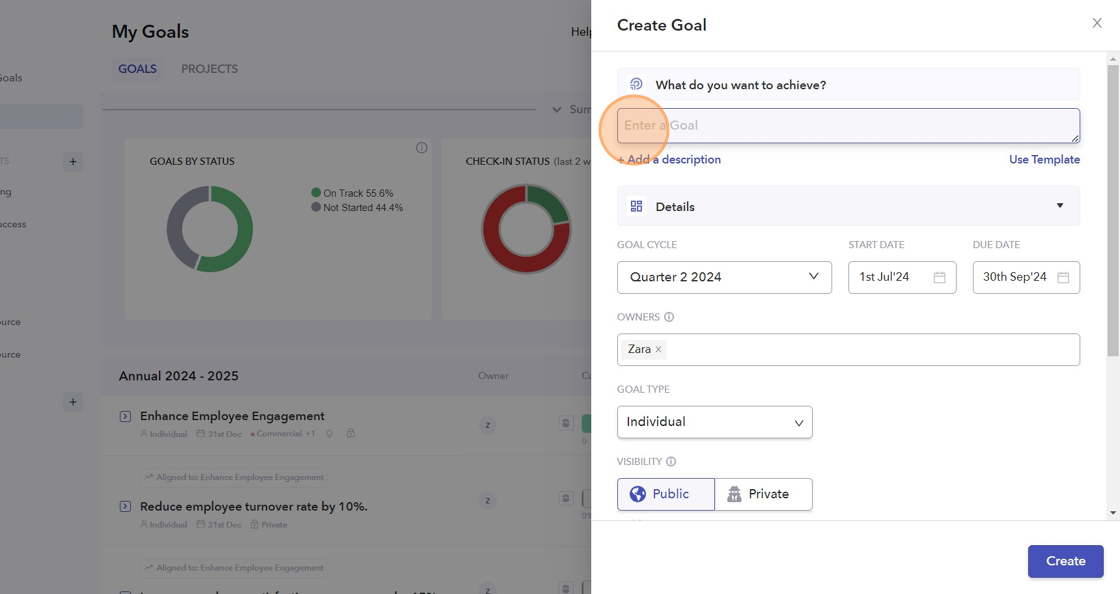
Task: Collapse the Details section arrow
Action: tap(1060, 206)
